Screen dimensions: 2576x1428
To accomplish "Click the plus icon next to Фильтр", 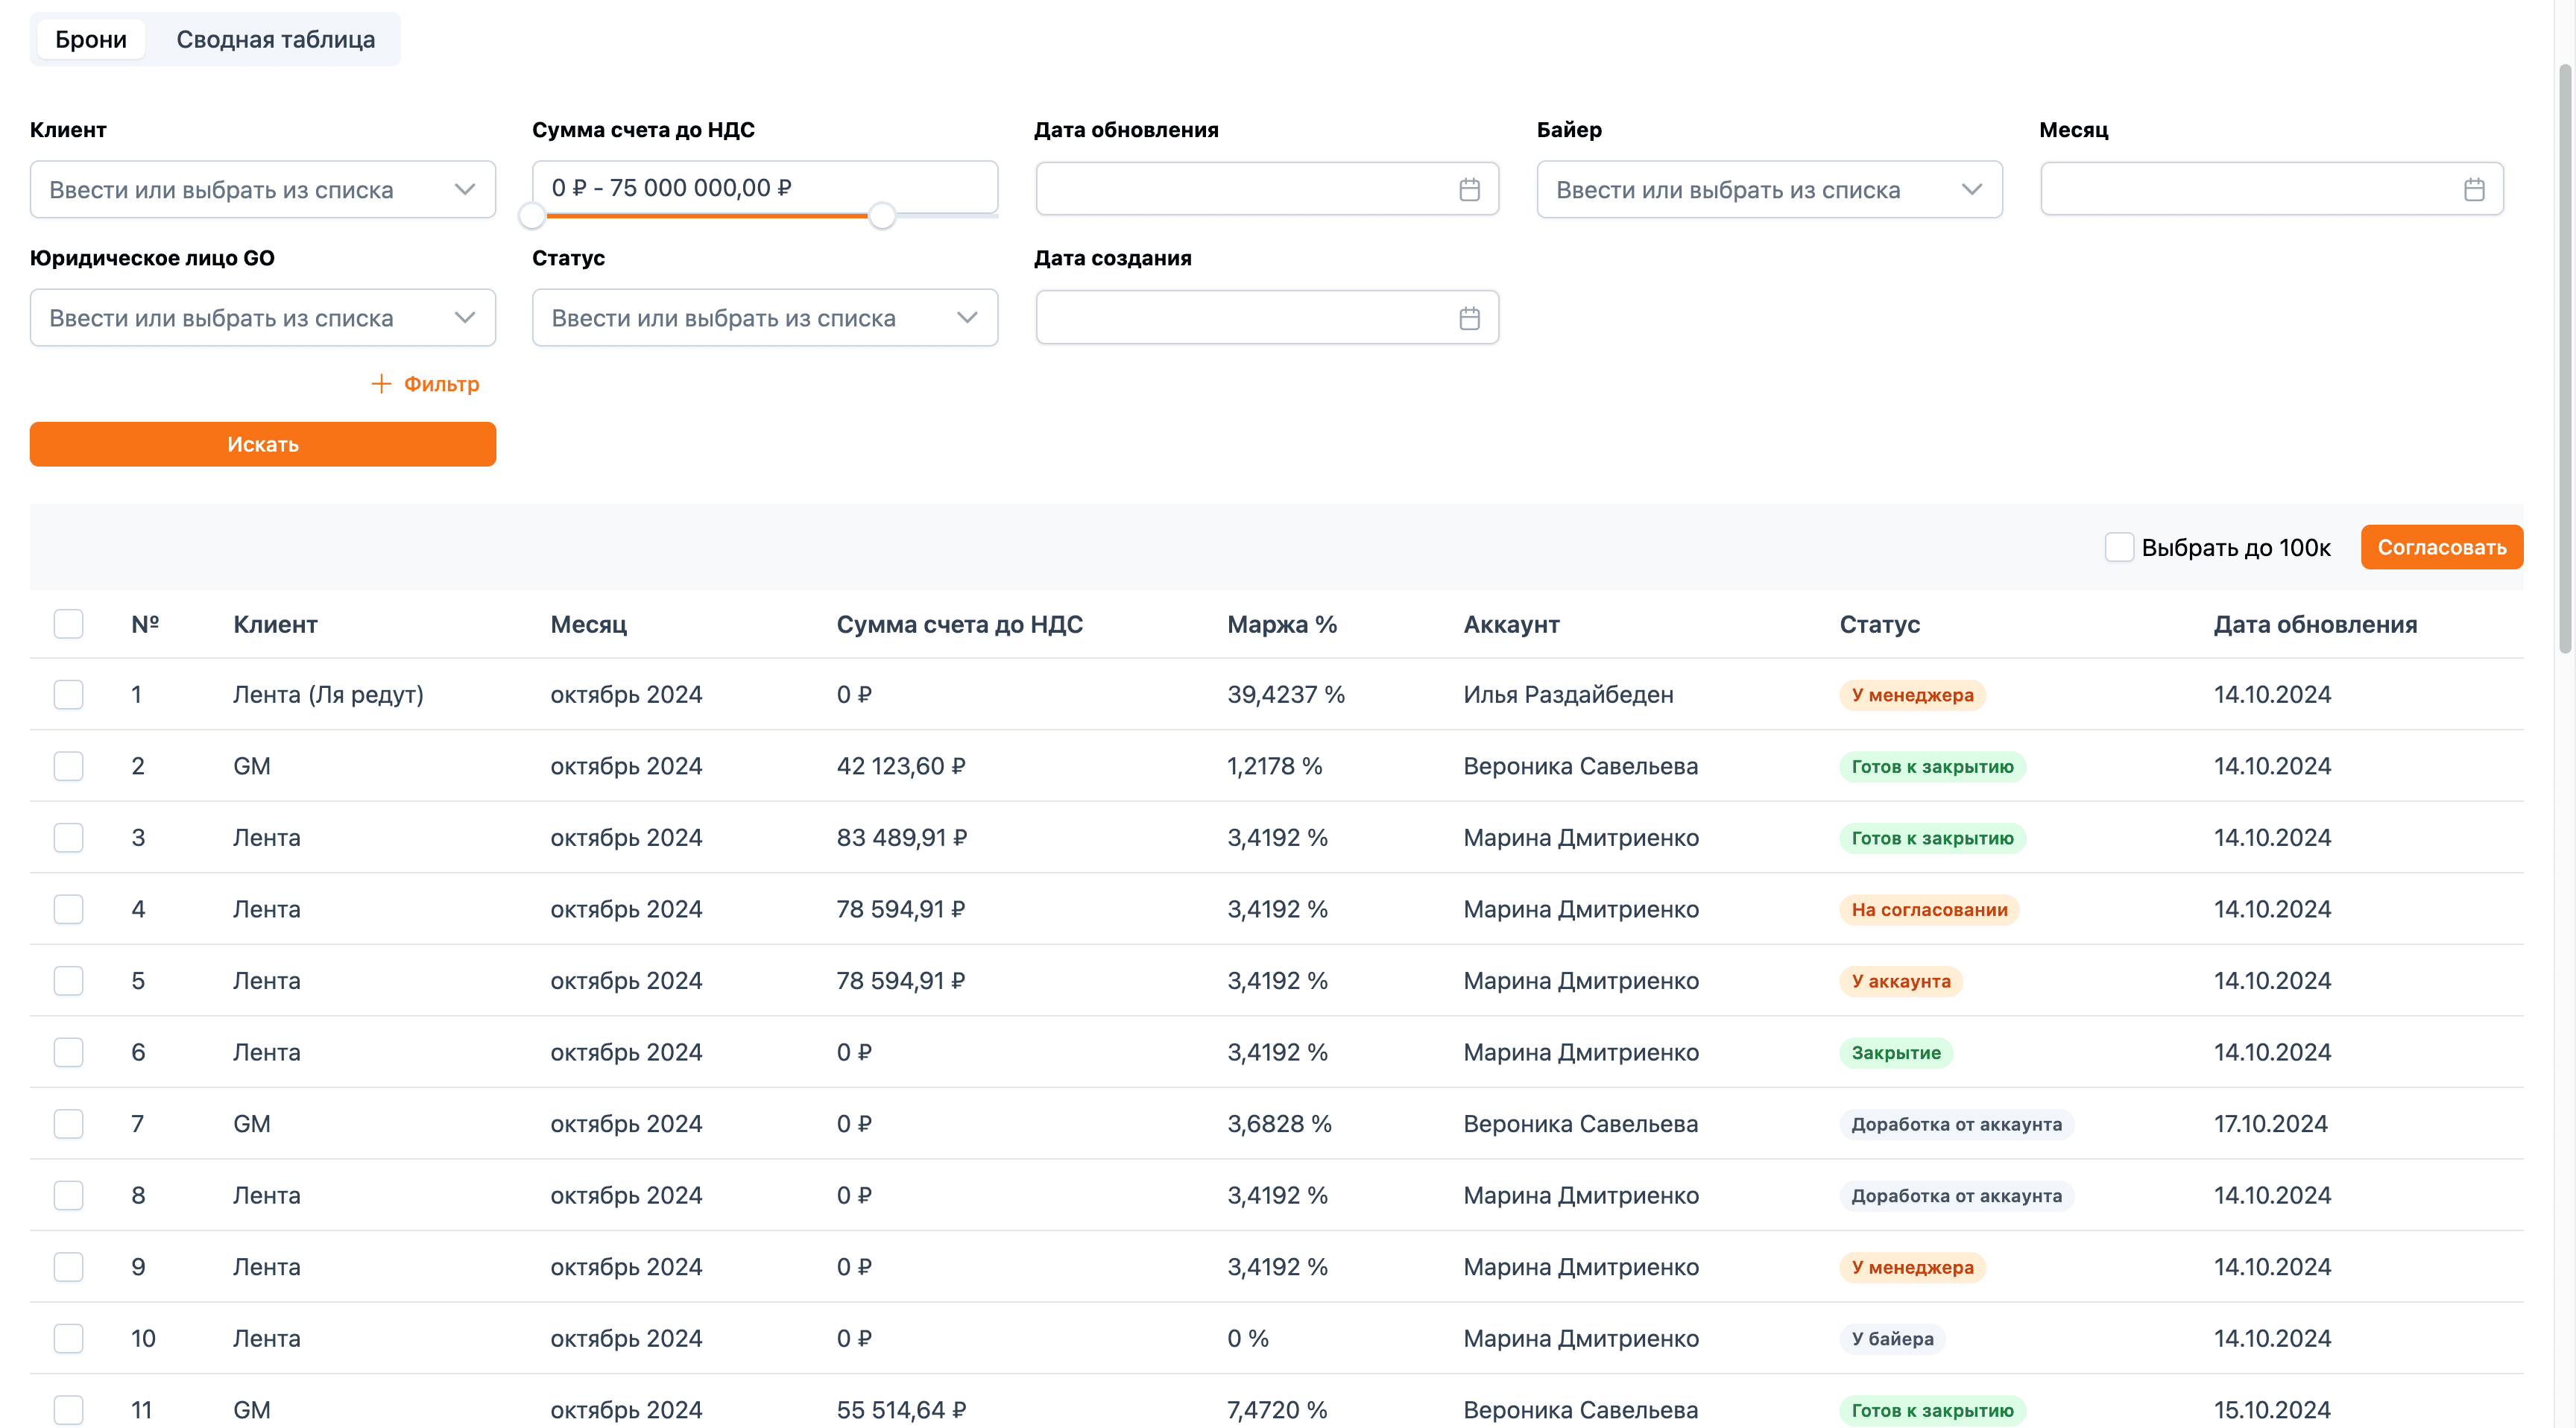I will point(381,384).
